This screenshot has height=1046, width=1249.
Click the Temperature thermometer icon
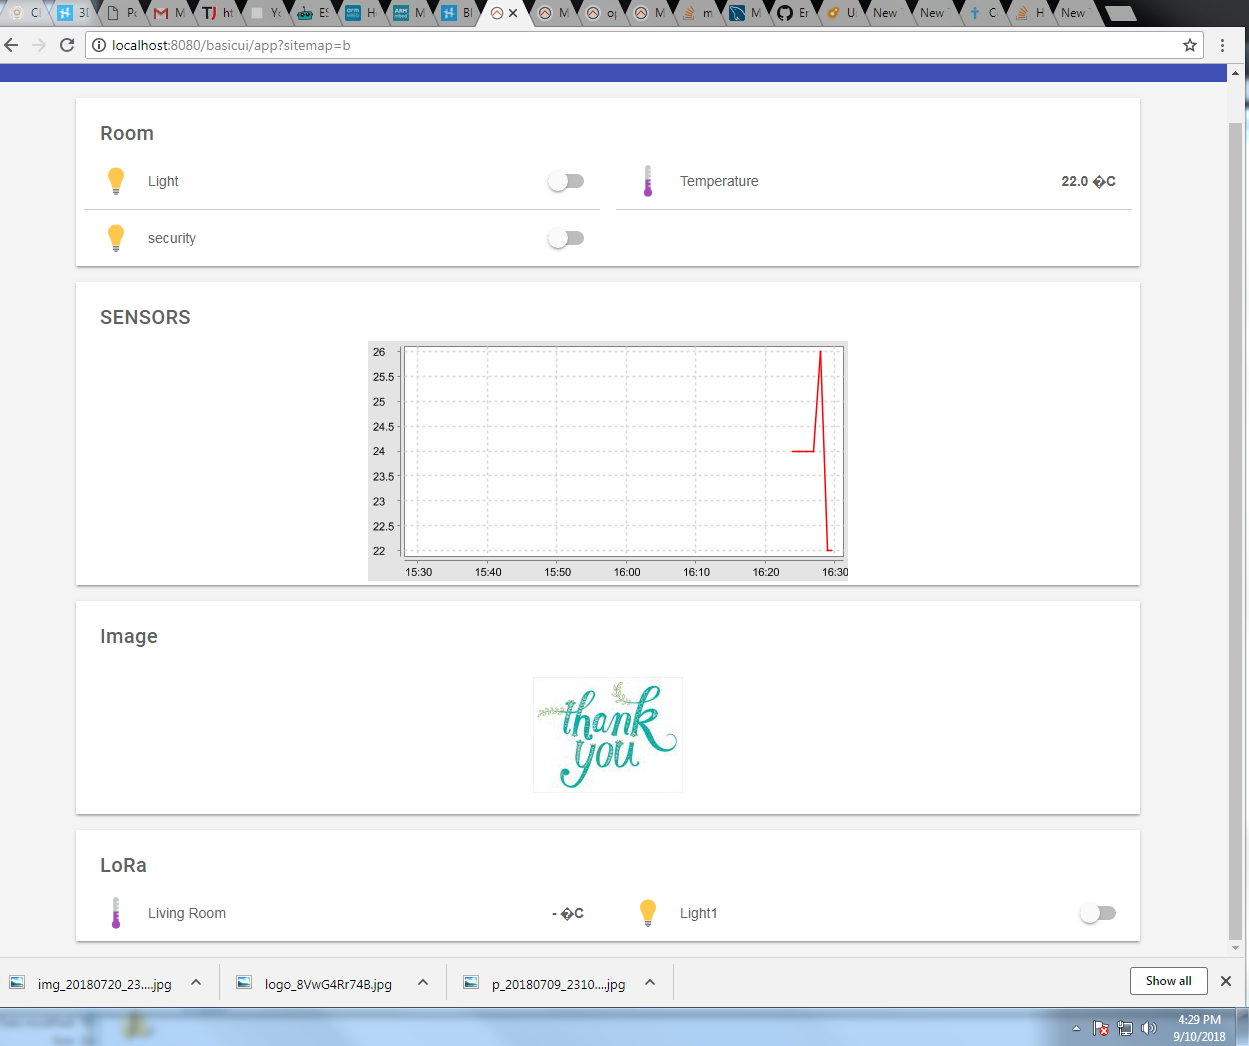click(x=648, y=181)
